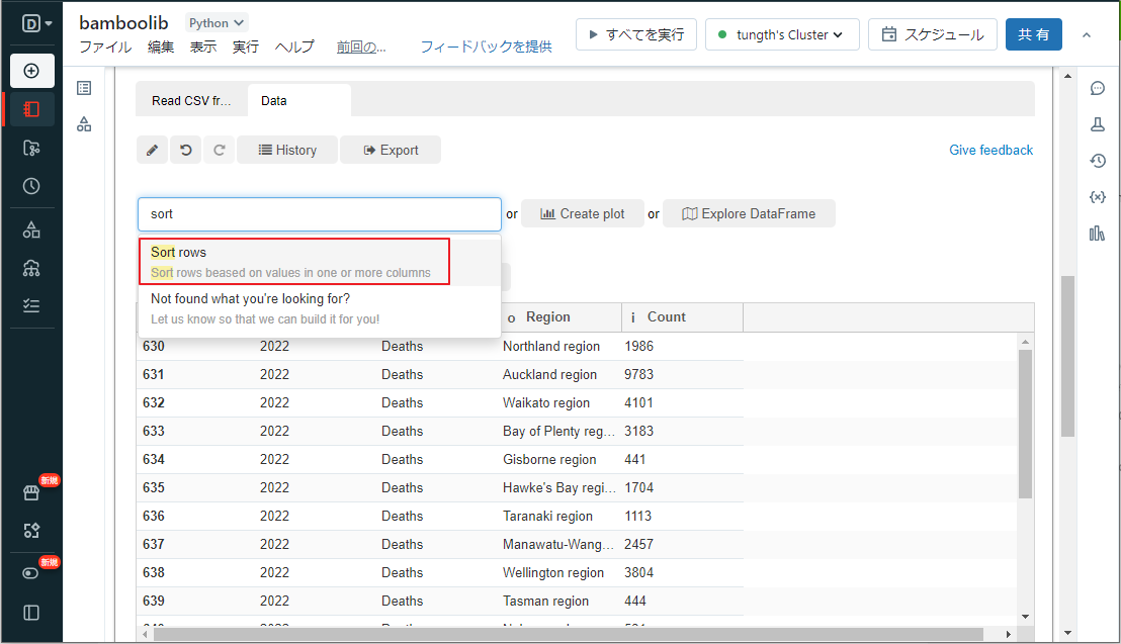This screenshot has height=644, width=1121.
Task: Expand the Python language dropdown
Action: pyautogui.click(x=217, y=23)
